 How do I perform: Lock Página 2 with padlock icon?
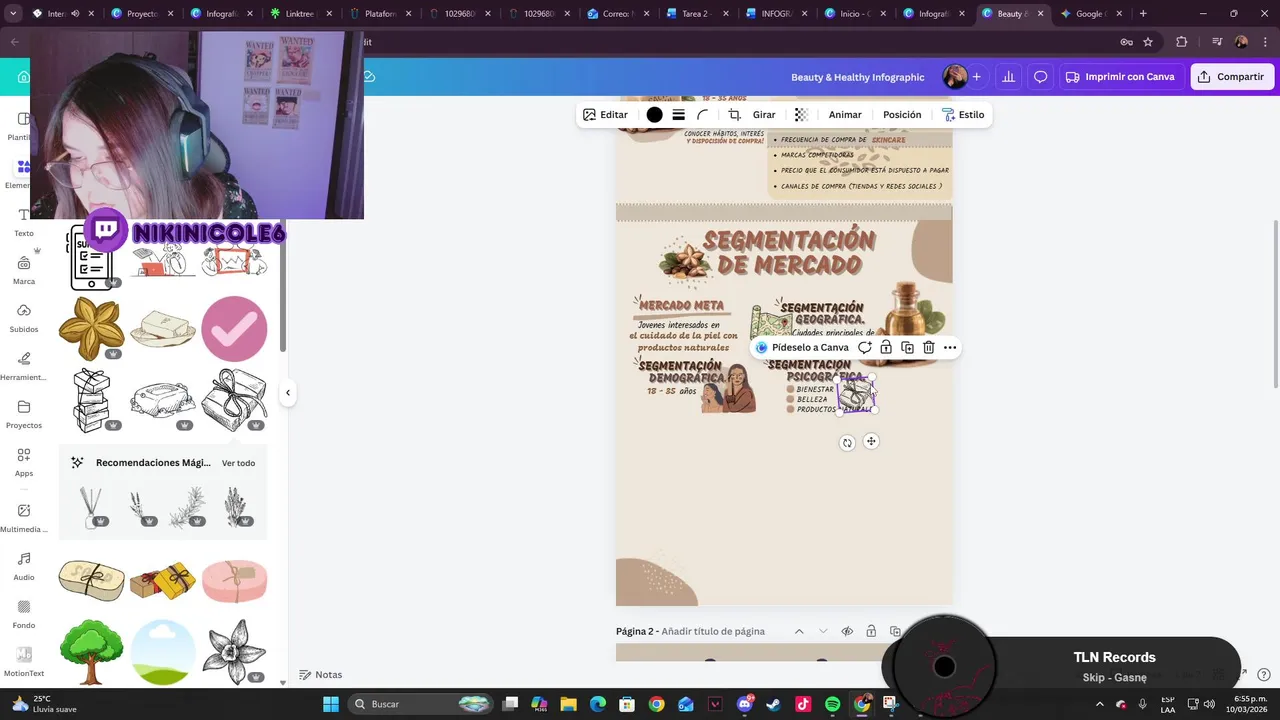pyautogui.click(x=871, y=631)
